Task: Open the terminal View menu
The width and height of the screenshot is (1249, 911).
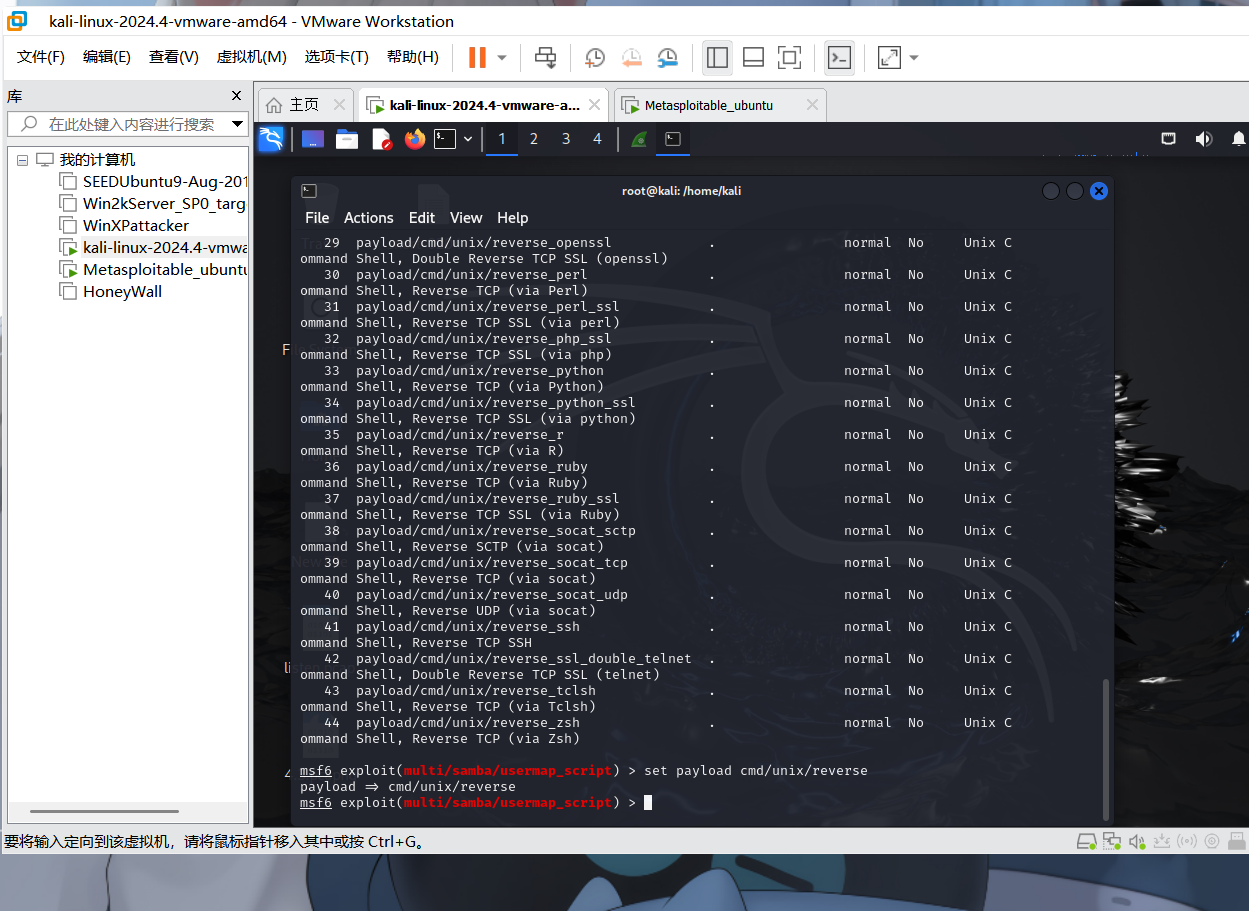Action: pyautogui.click(x=466, y=218)
